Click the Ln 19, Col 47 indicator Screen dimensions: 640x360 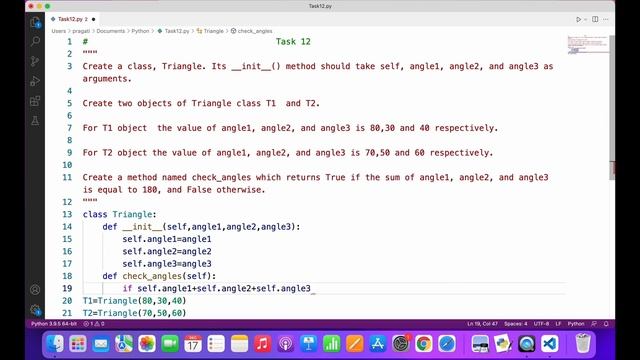[482, 324]
